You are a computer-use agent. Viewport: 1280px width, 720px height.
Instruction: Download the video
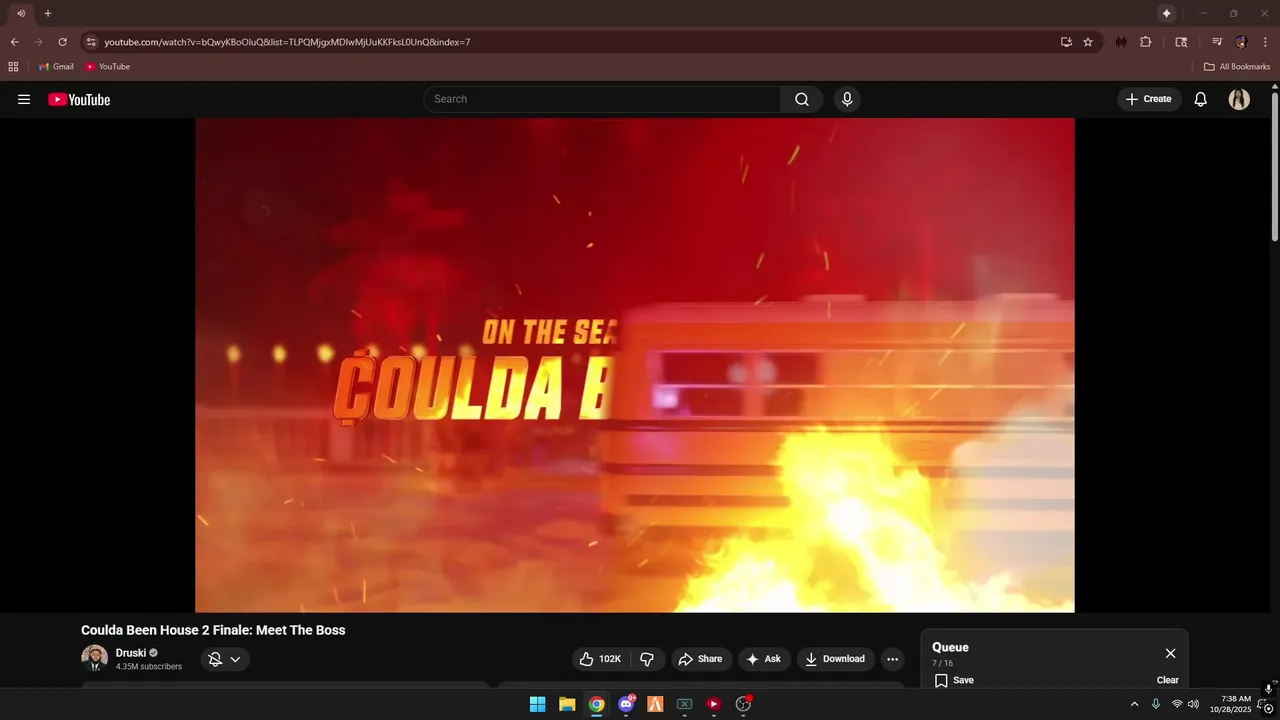[x=836, y=659]
